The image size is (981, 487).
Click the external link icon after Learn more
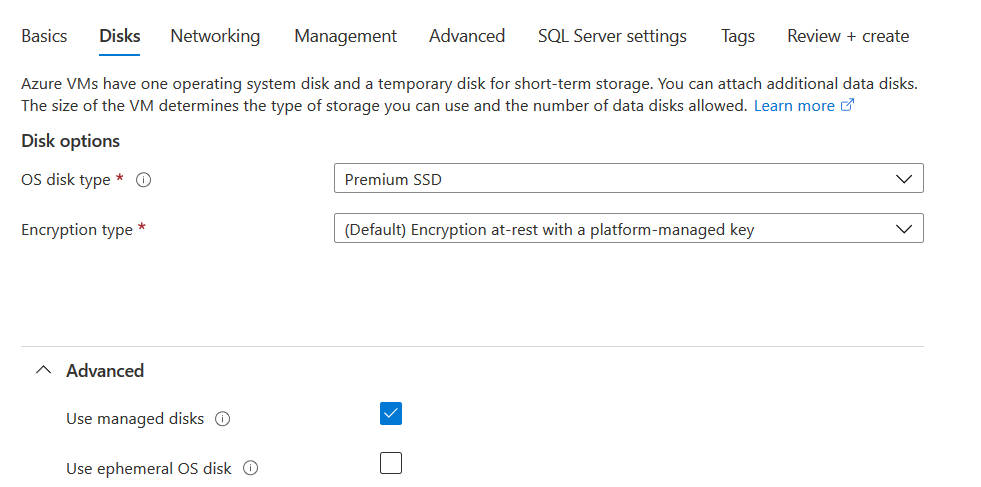coord(847,105)
